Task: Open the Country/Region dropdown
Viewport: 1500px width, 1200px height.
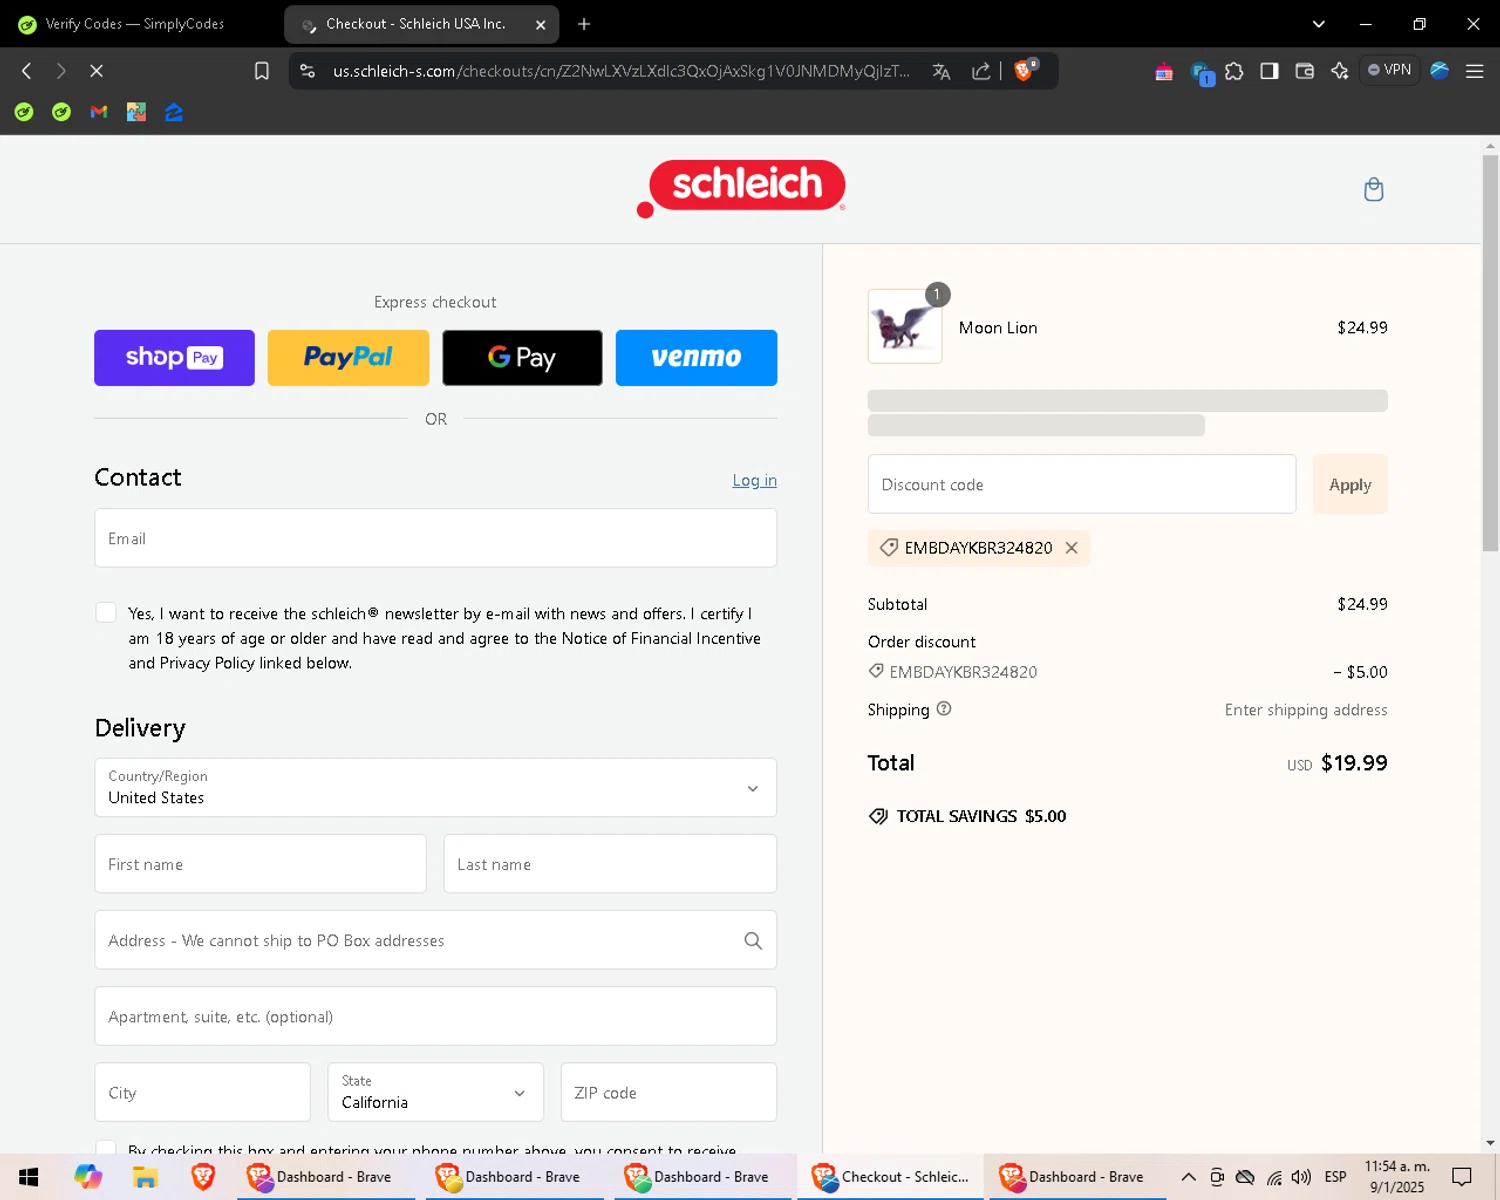Action: [x=436, y=787]
